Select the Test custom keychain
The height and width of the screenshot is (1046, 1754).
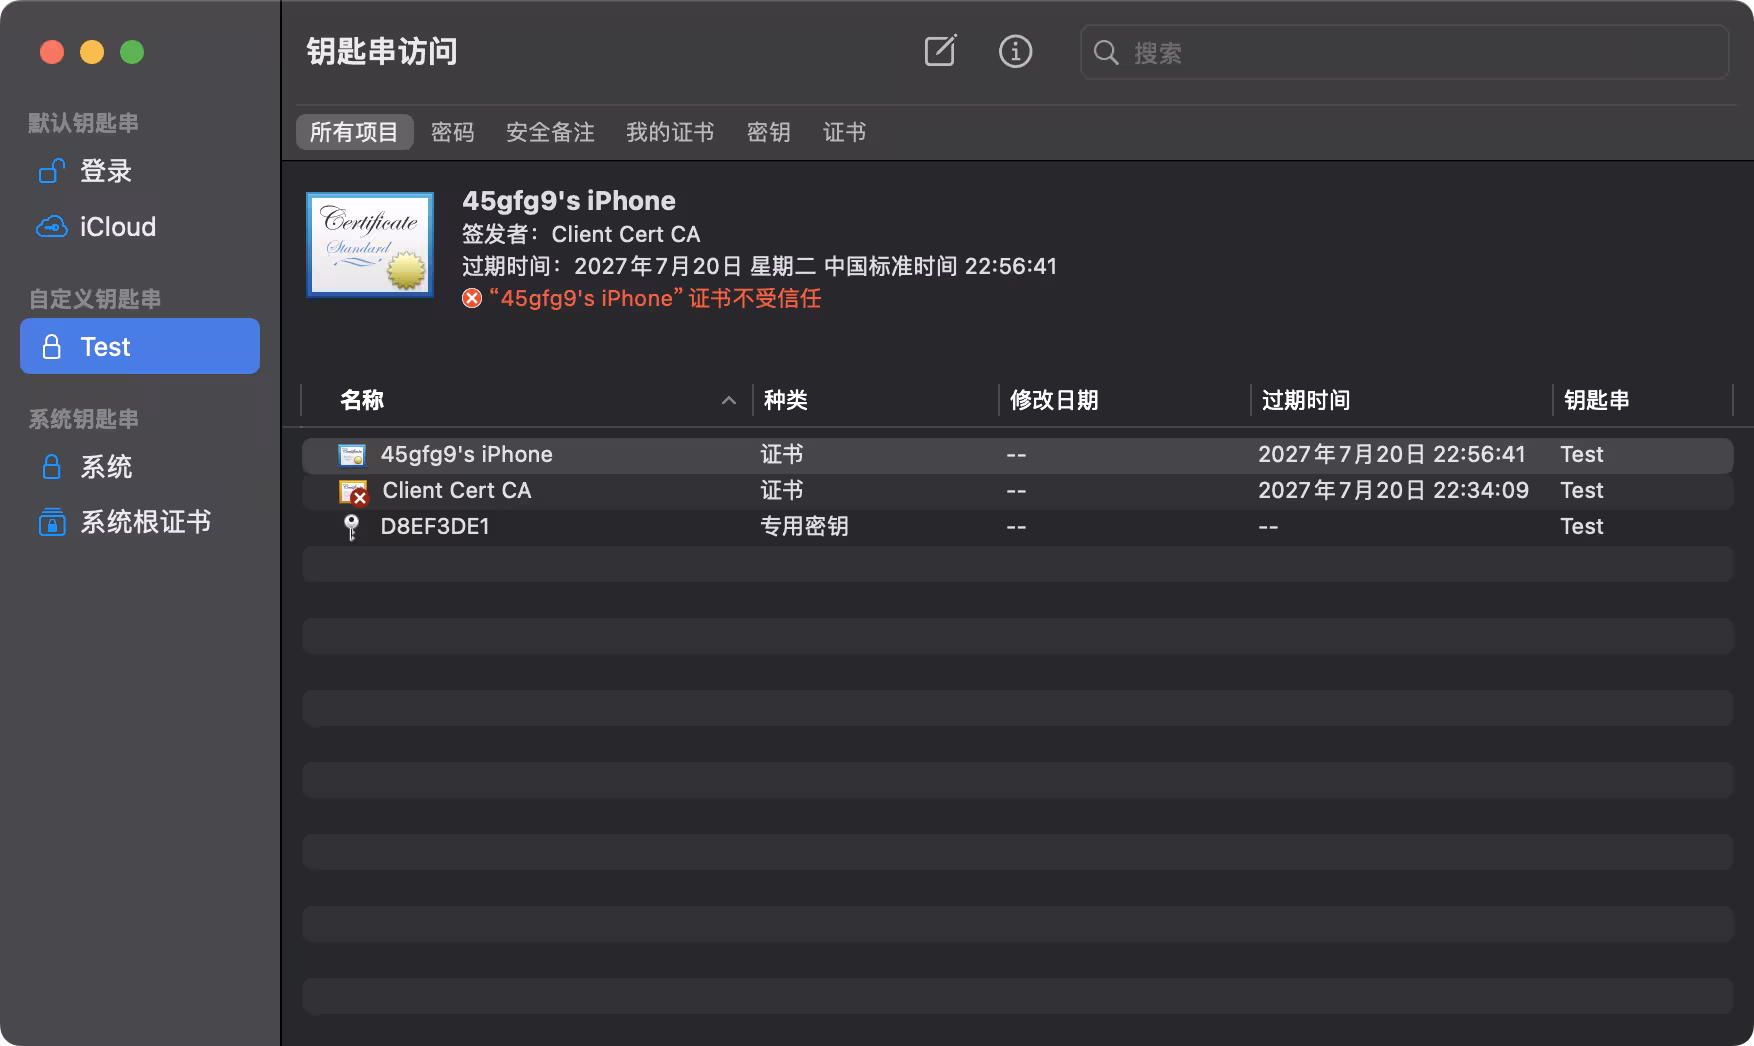pyautogui.click(x=140, y=347)
